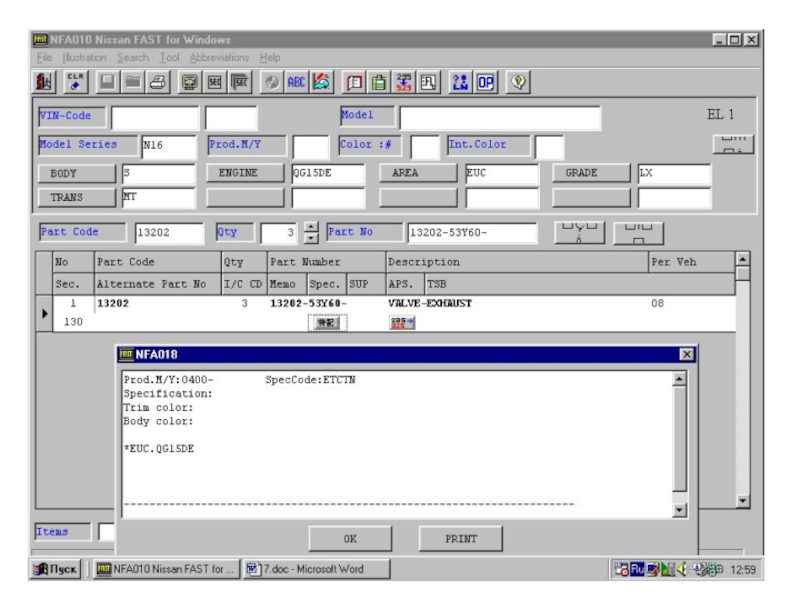This screenshot has height=600, width=800.
Task: Click the VIN-Code input field
Action: tap(155, 118)
